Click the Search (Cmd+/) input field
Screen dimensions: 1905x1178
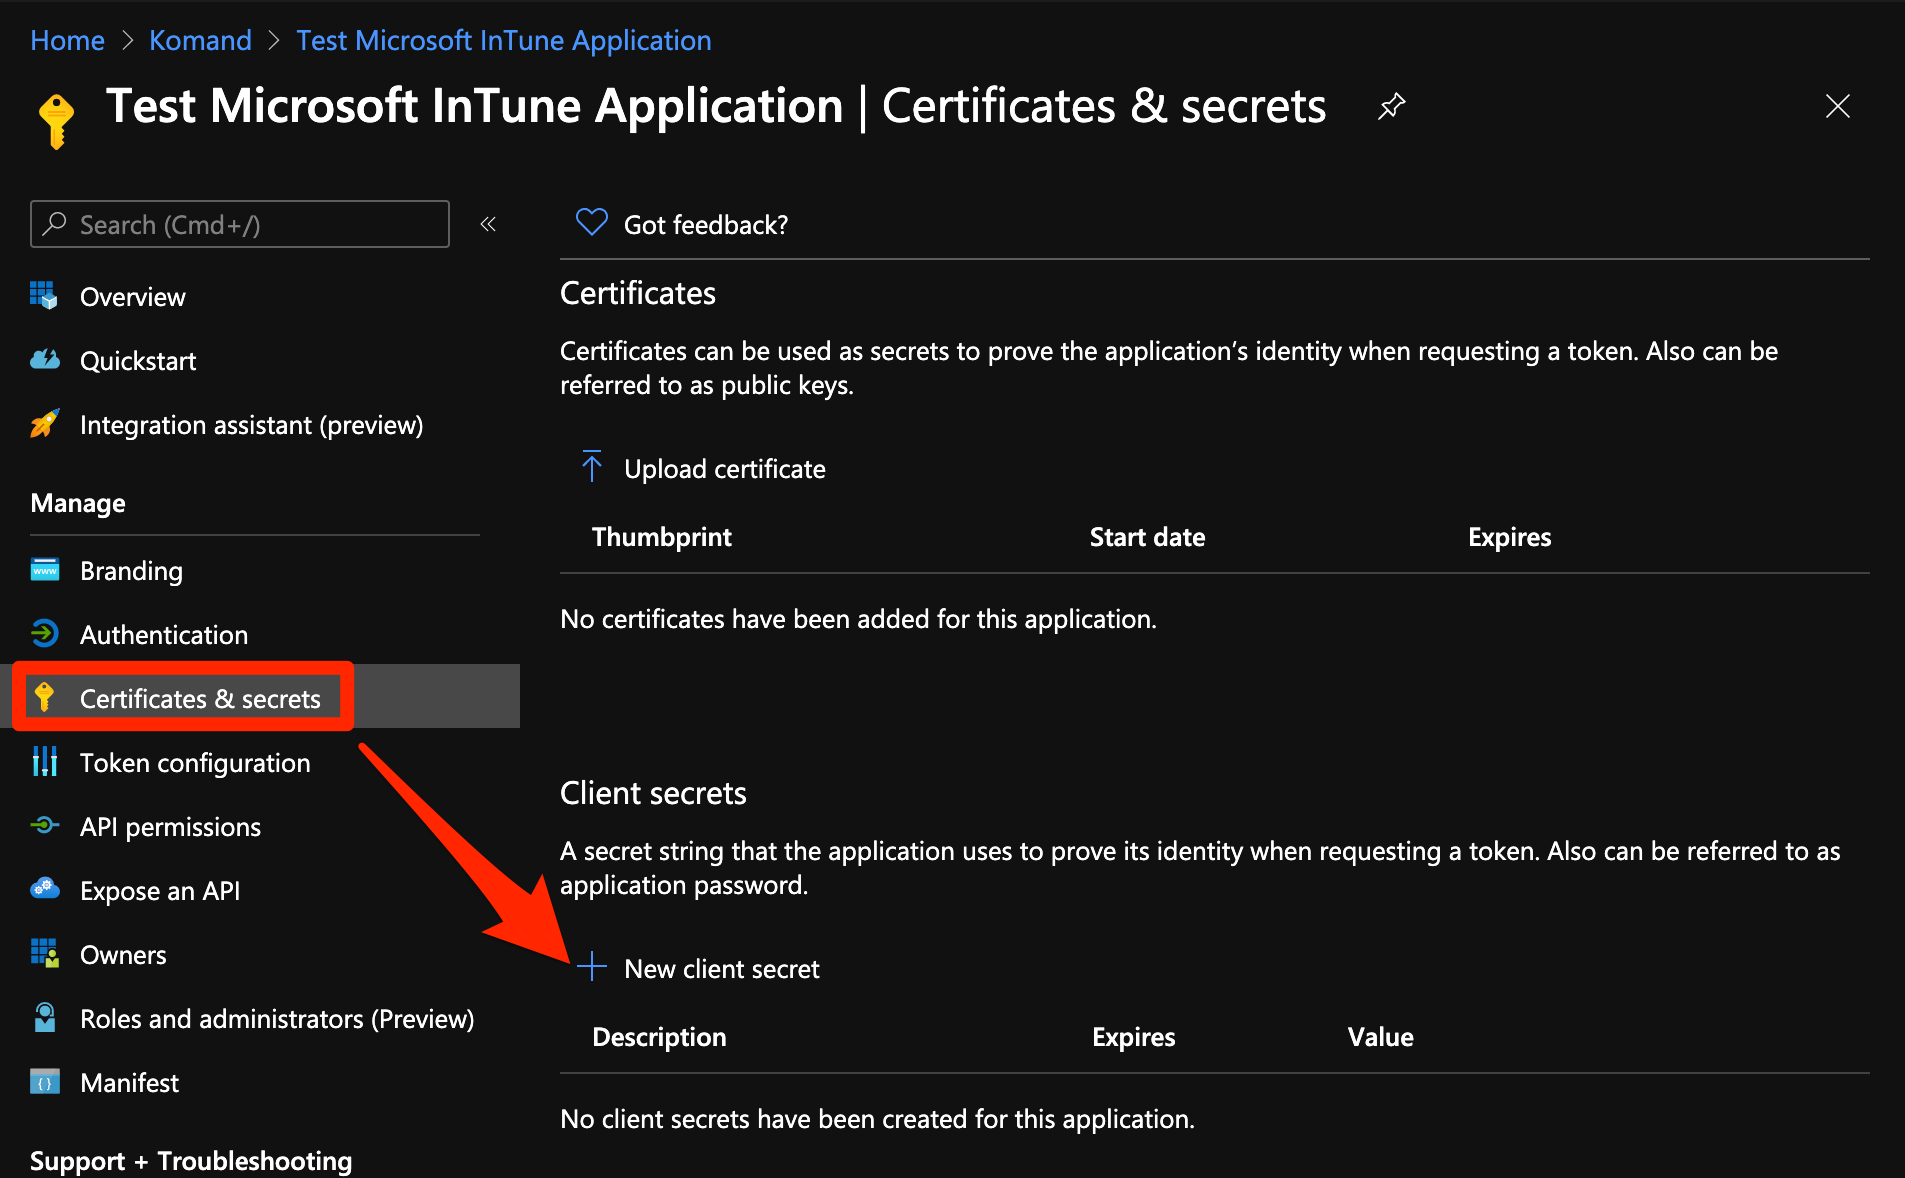coord(240,224)
